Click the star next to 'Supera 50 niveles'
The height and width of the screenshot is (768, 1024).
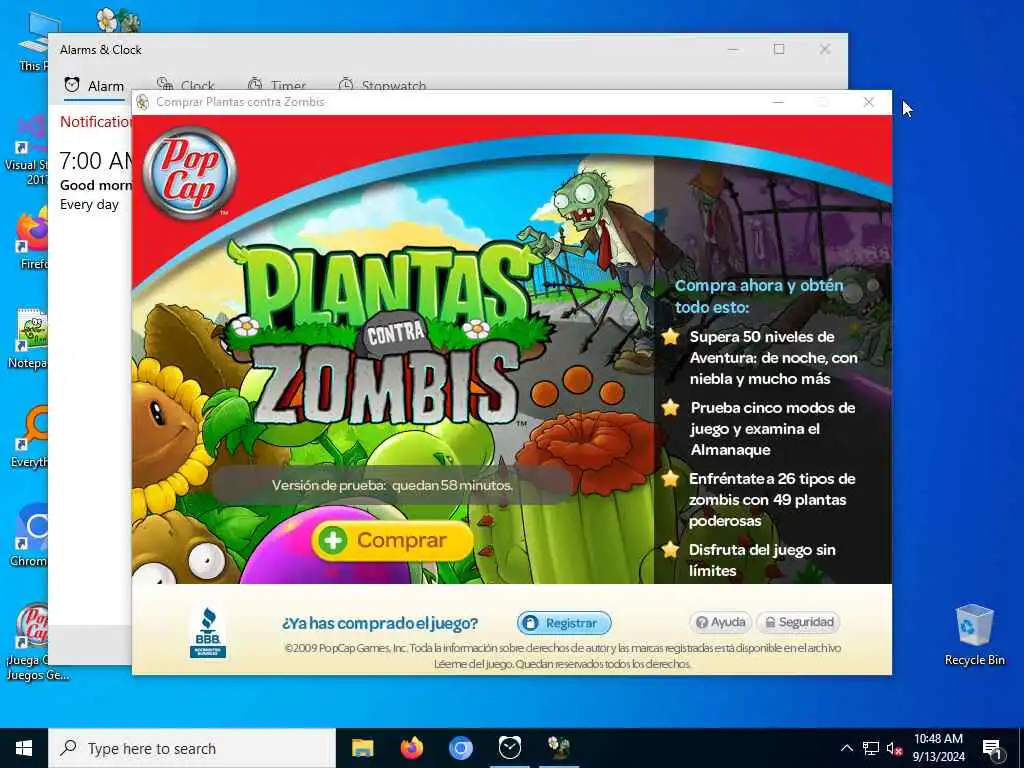(x=670, y=337)
